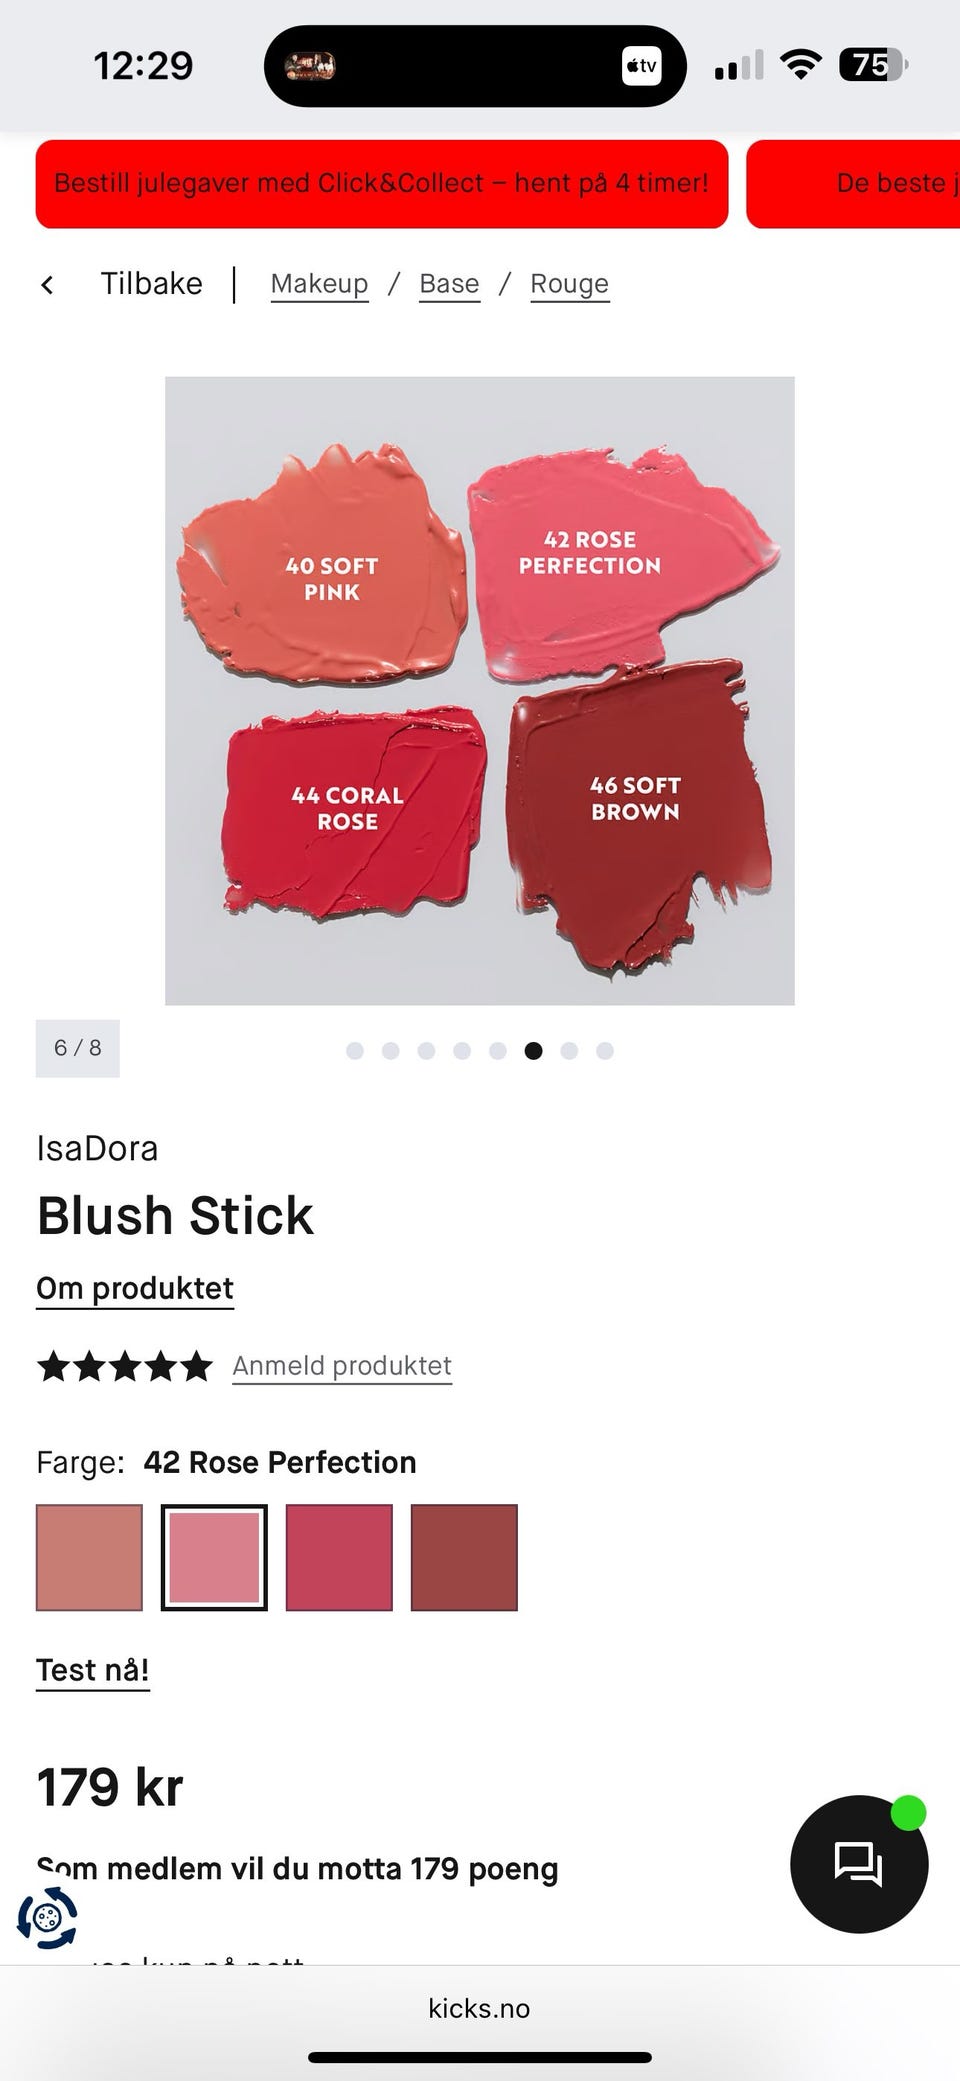960x2081 pixels.
Task: Jump to the last carousel dot
Action: (605, 1050)
